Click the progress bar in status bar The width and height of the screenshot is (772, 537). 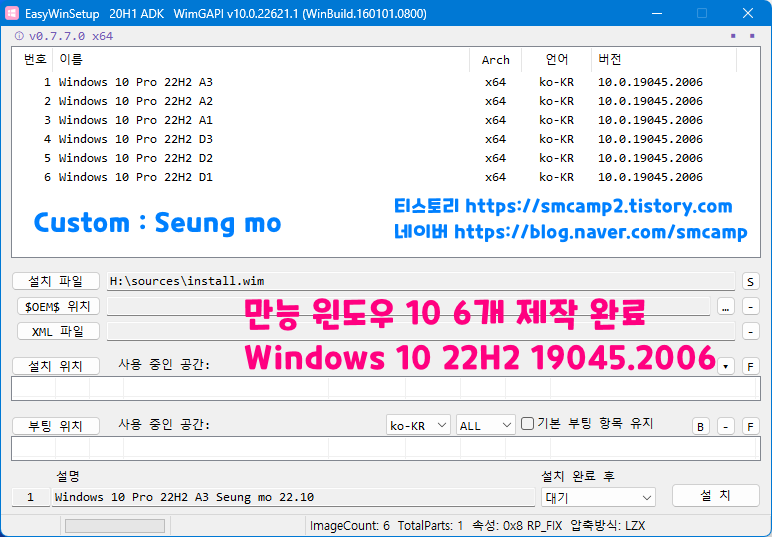[115, 526]
